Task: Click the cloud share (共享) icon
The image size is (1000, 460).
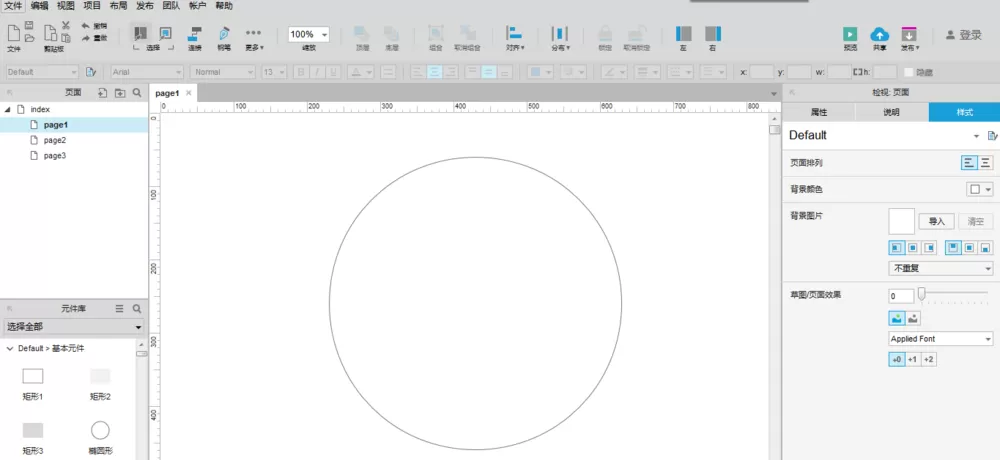Action: 879,34
